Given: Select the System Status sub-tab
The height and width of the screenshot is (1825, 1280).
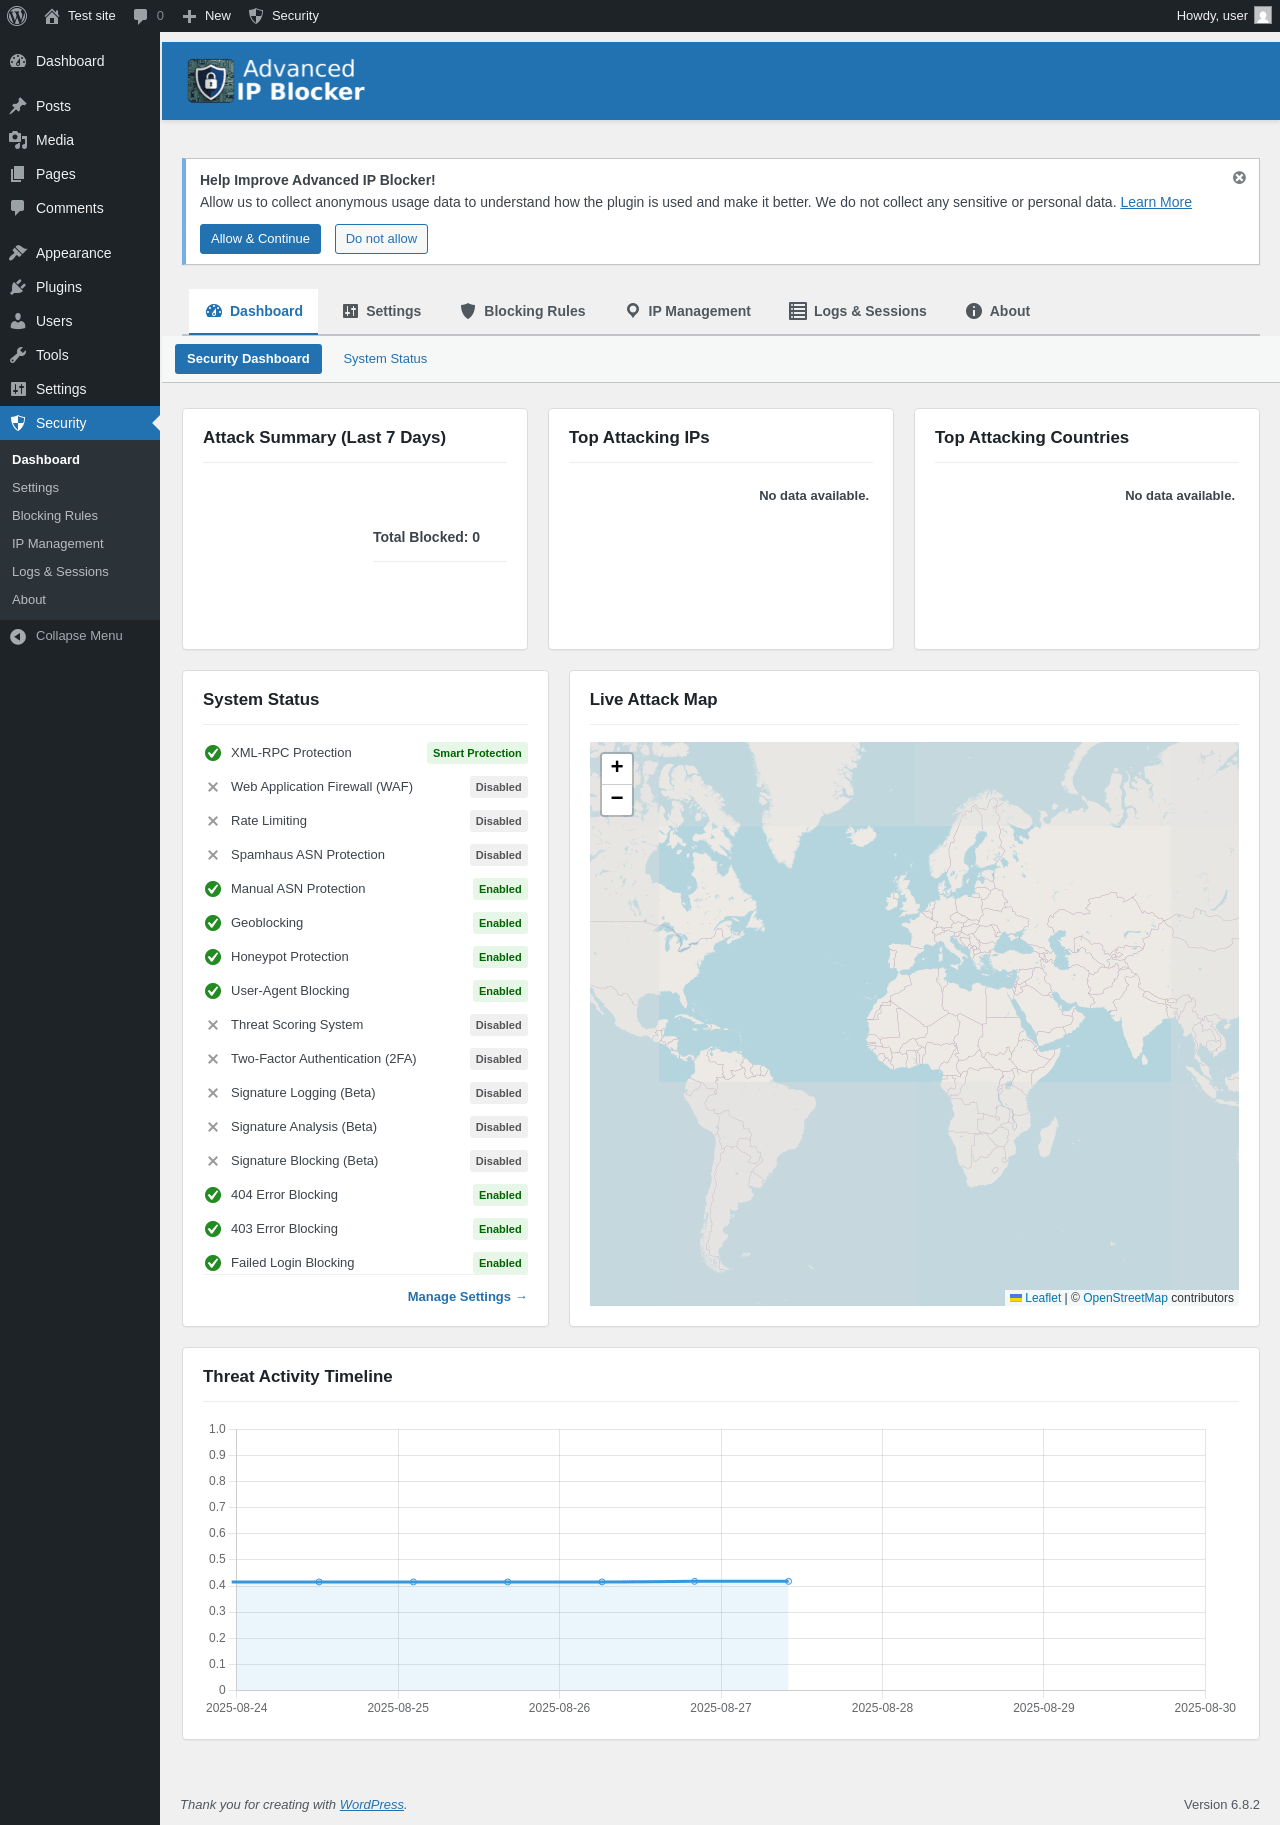Looking at the screenshot, I should click(385, 359).
